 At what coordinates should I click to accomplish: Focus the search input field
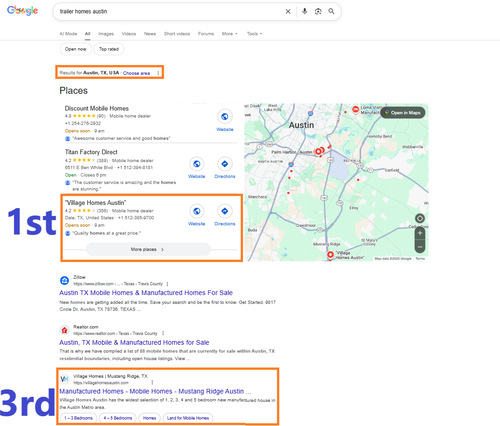tap(170, 11)
